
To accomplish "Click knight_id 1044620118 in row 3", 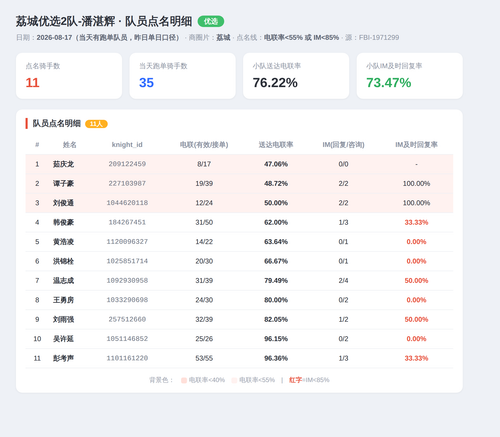I will click(127, 203).
